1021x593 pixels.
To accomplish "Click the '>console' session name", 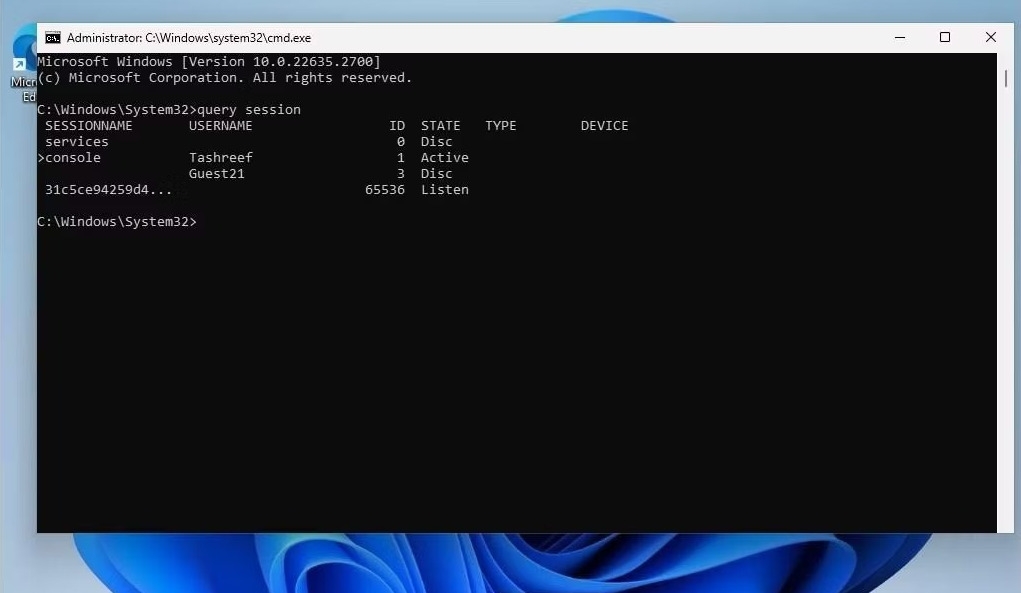I will pos(69,158).
